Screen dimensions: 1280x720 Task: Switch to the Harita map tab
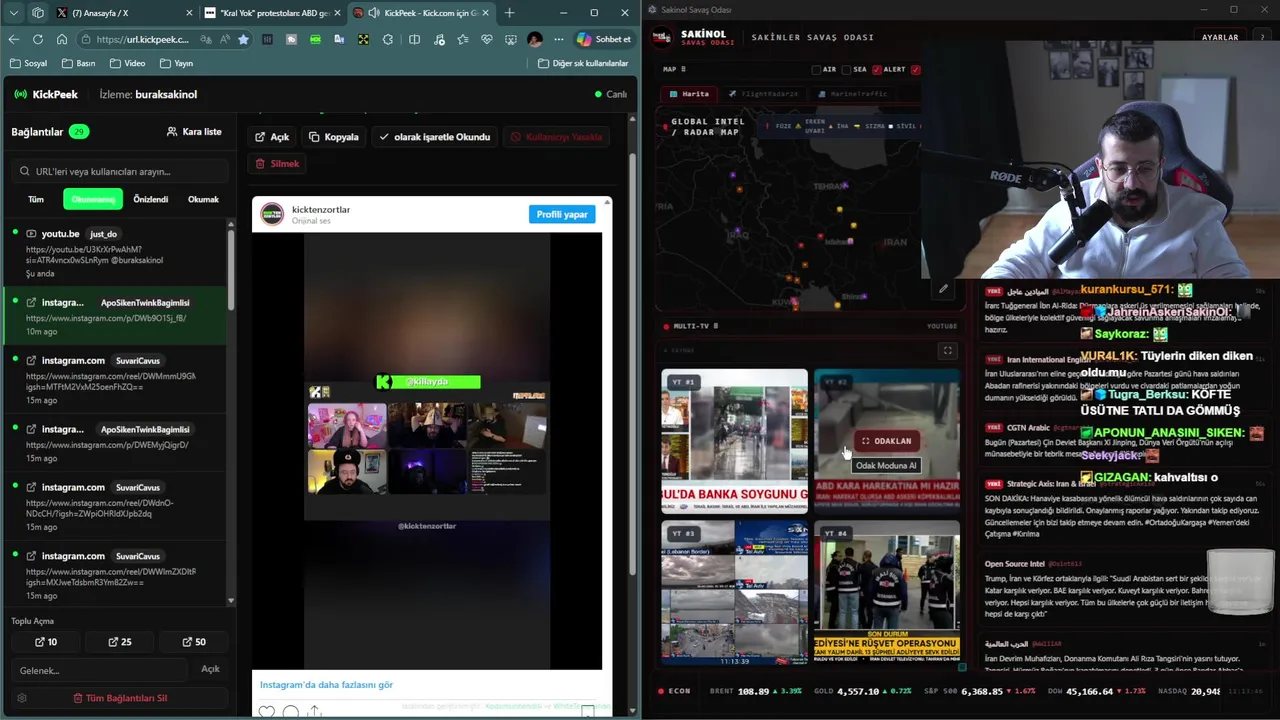pos(690,94)
